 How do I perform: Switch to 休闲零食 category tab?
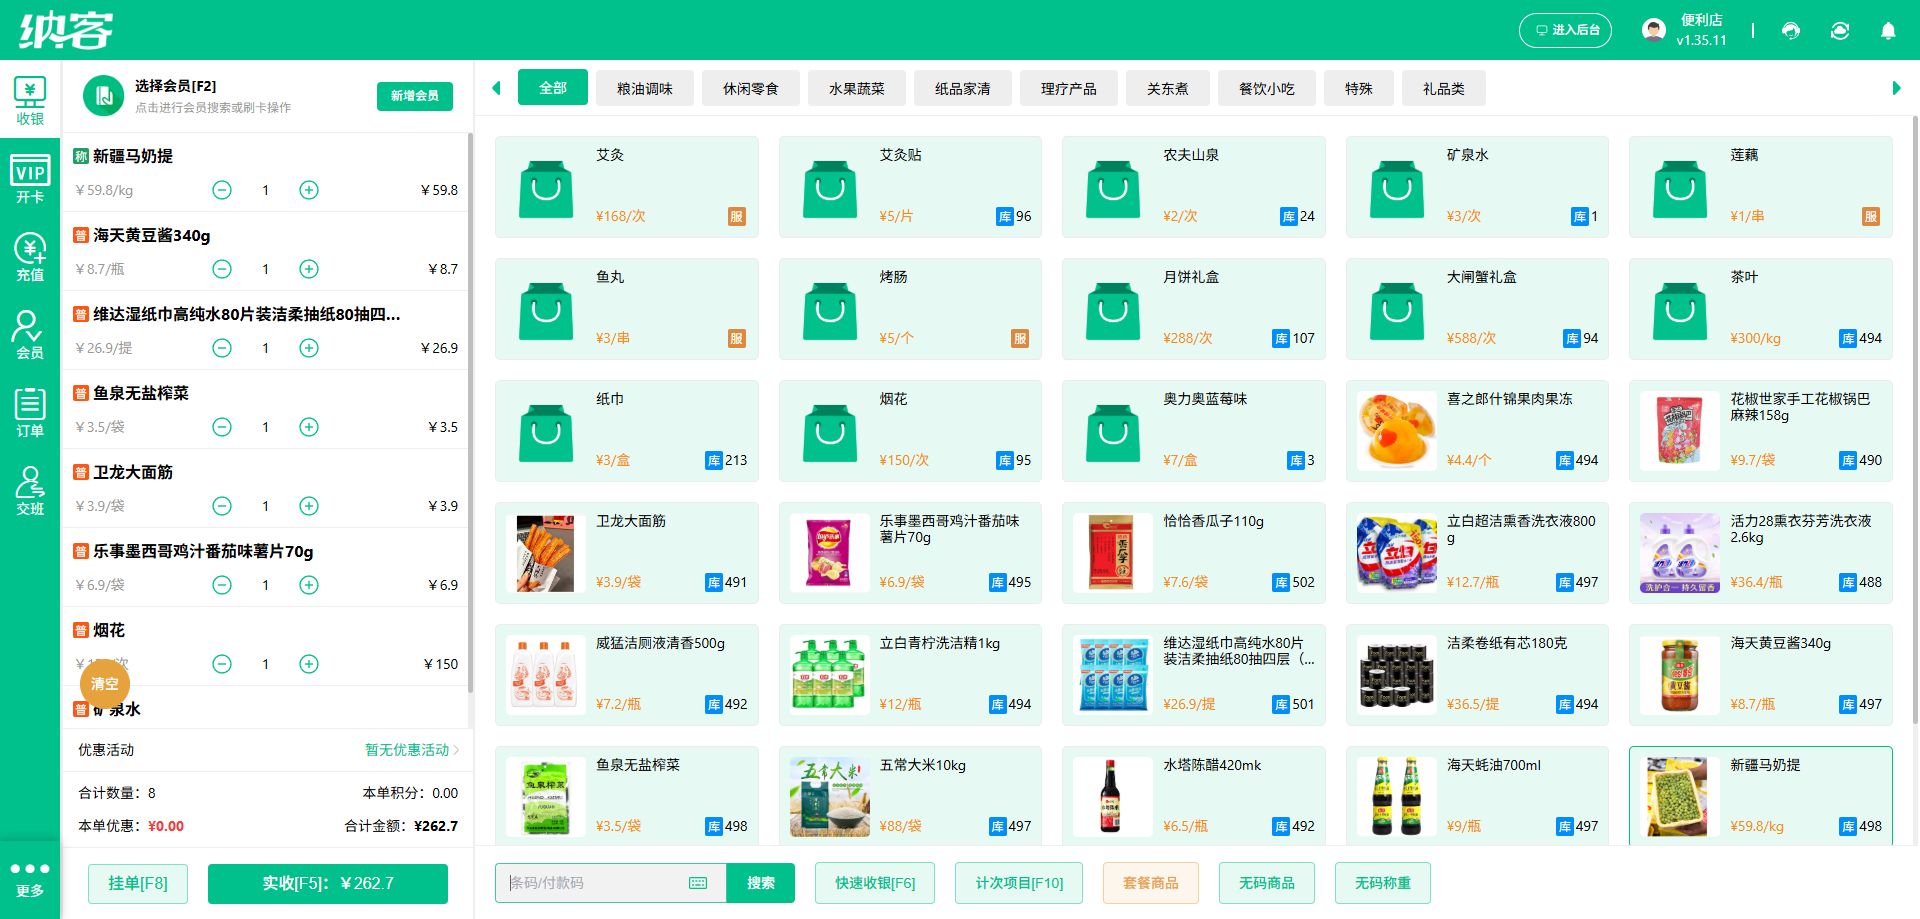pos(751,88)
